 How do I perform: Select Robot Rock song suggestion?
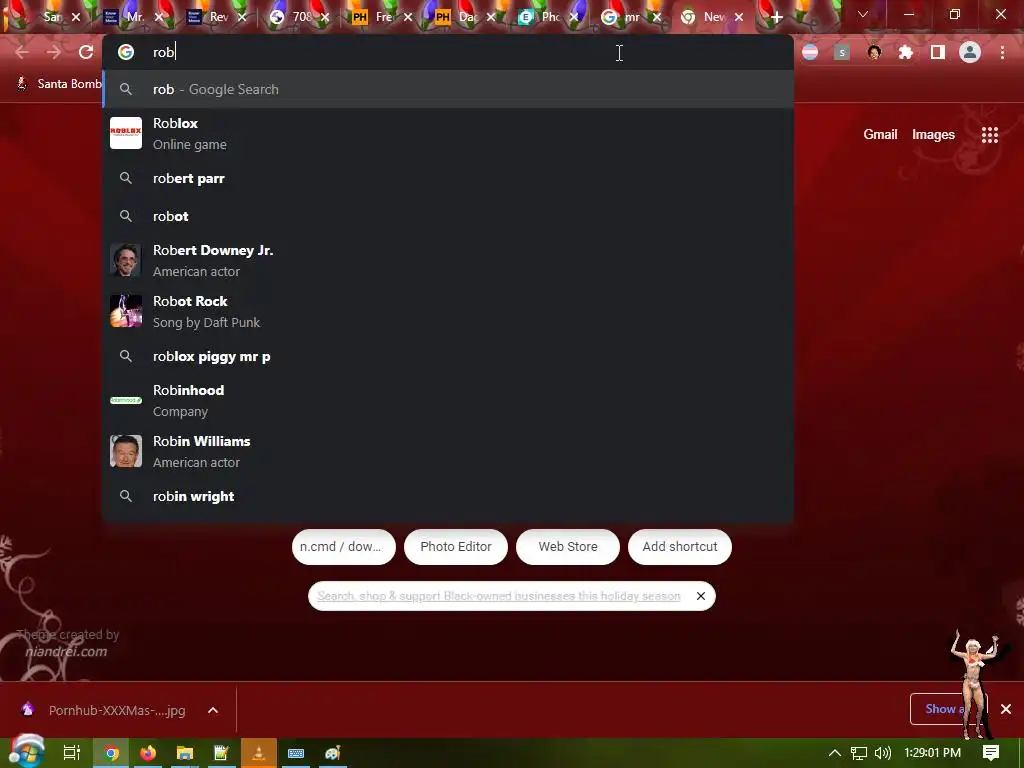448,312
